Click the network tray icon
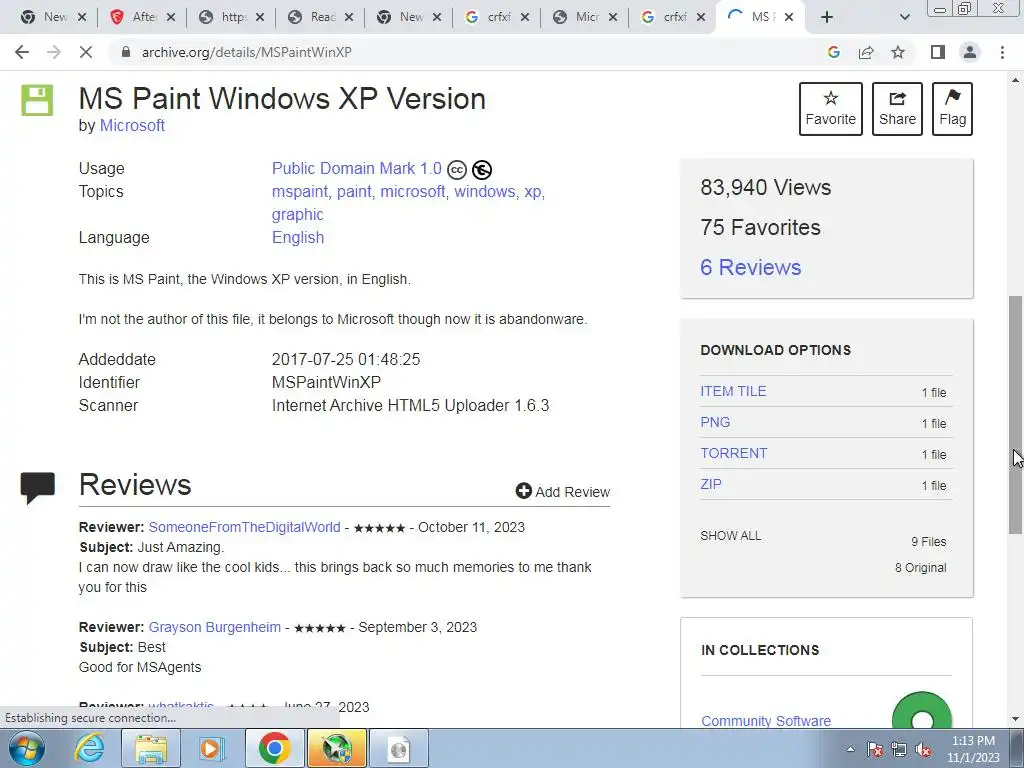 [x=899, y=749]
